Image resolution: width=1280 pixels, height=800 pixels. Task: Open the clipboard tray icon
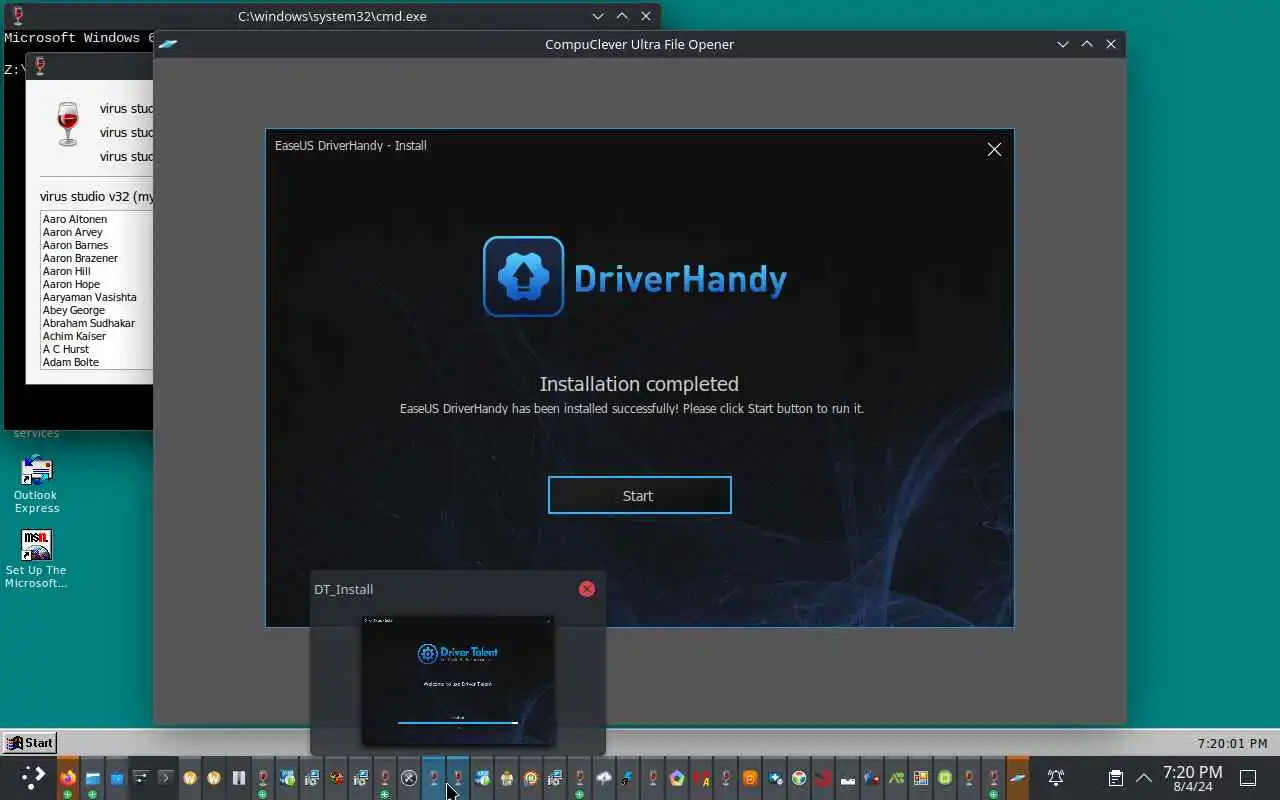pyautogui.click(x=1116, y=778)
